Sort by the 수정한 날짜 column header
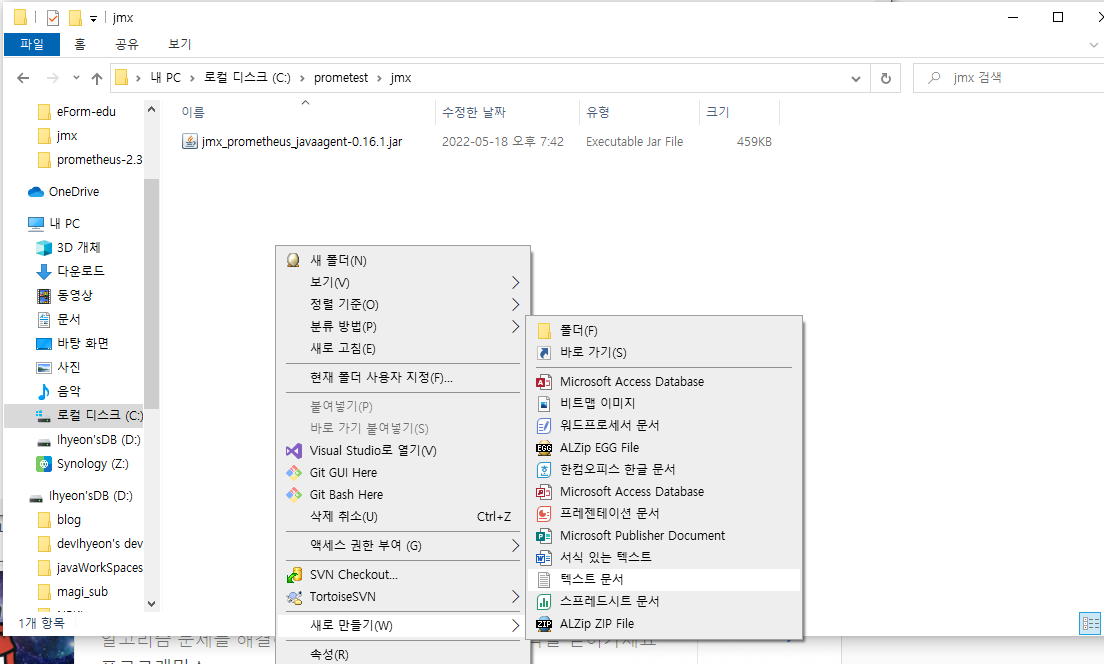 point(474,112)
